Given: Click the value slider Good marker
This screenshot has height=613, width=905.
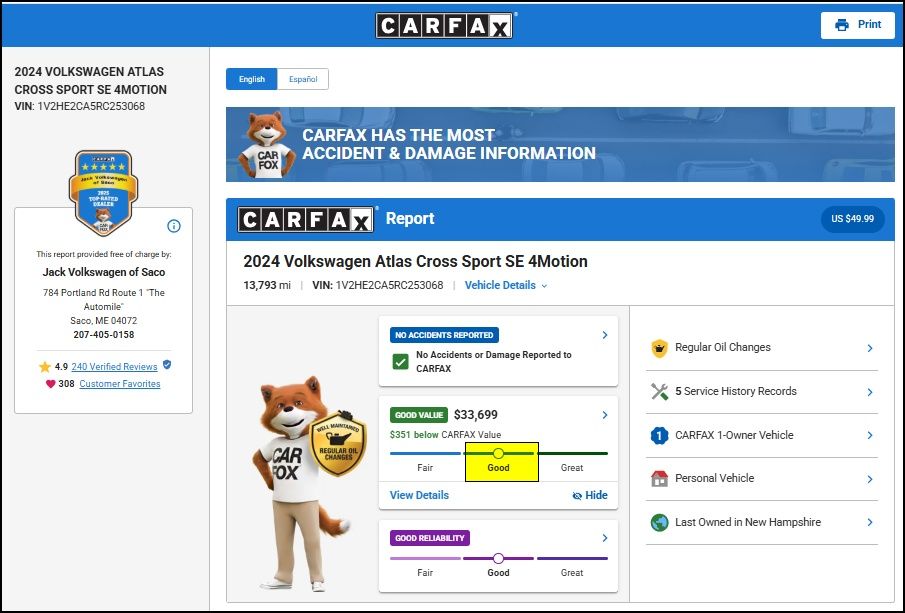Looking at the screenshot, I should tap(499, 453).
